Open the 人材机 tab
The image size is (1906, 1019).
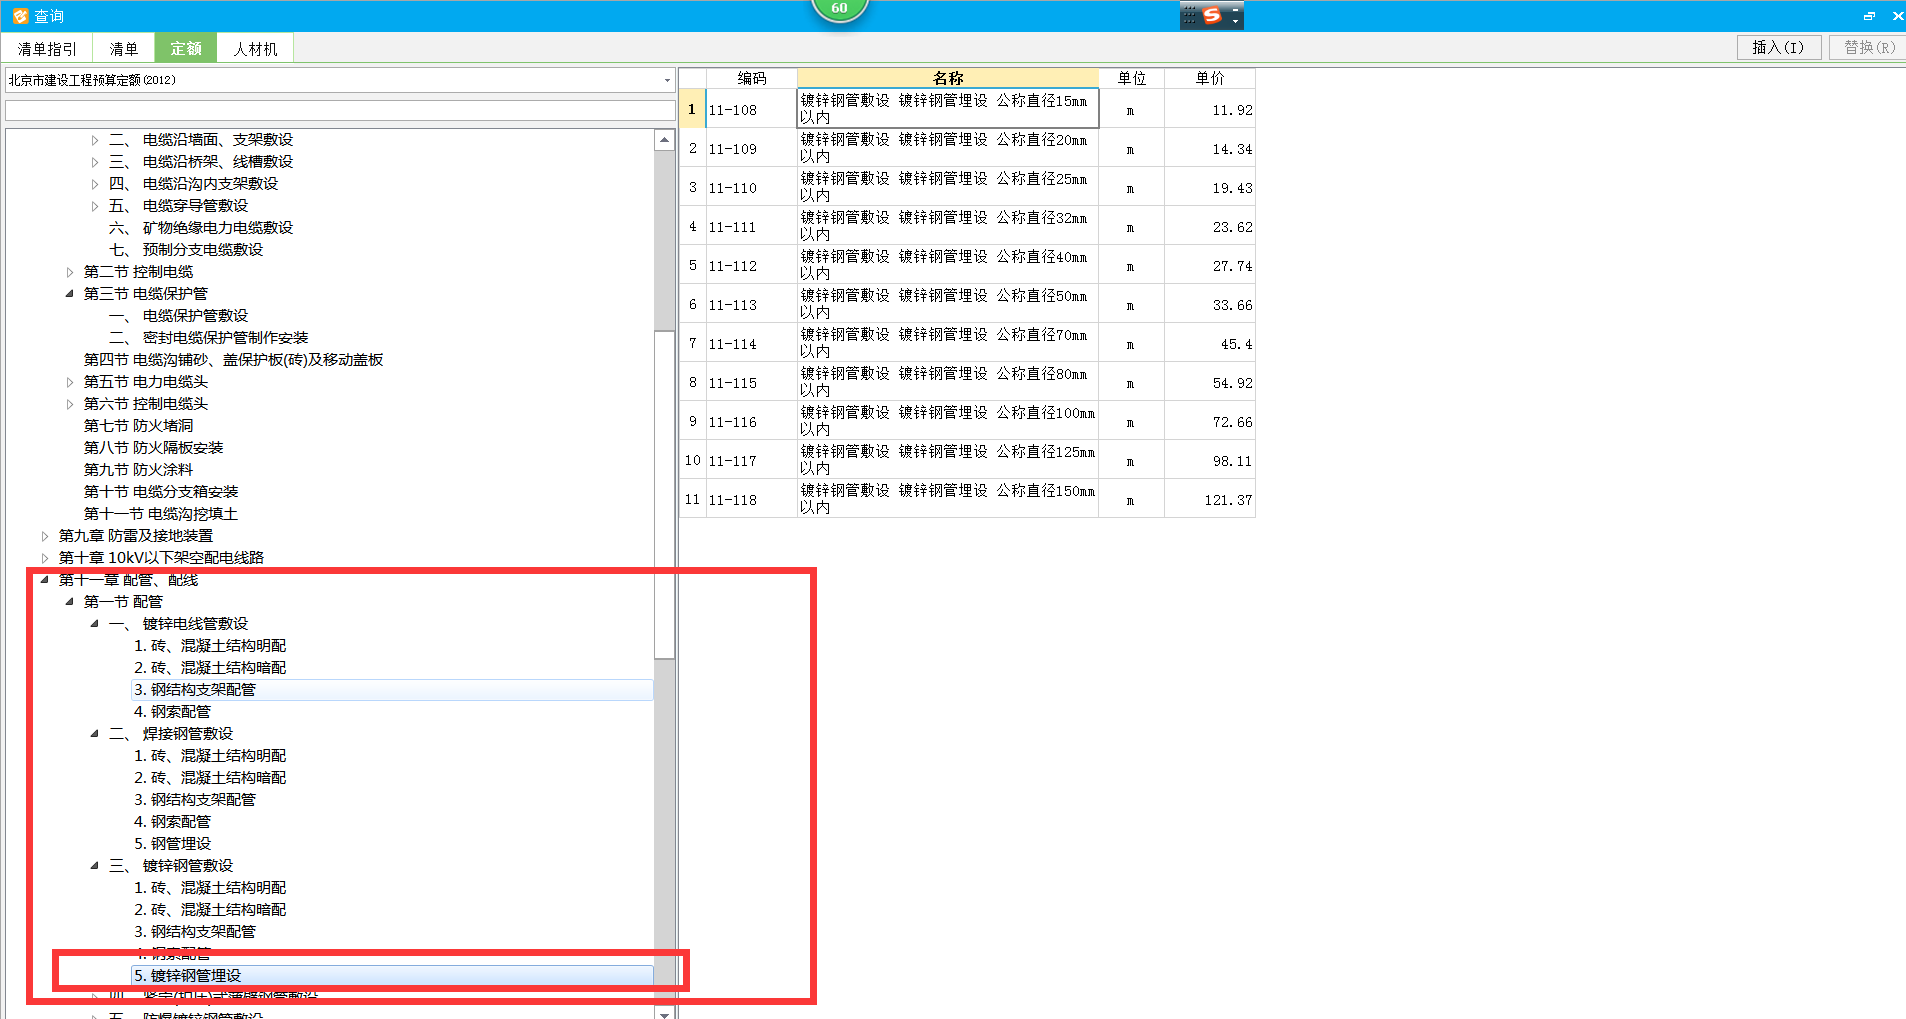pos(256,49)
